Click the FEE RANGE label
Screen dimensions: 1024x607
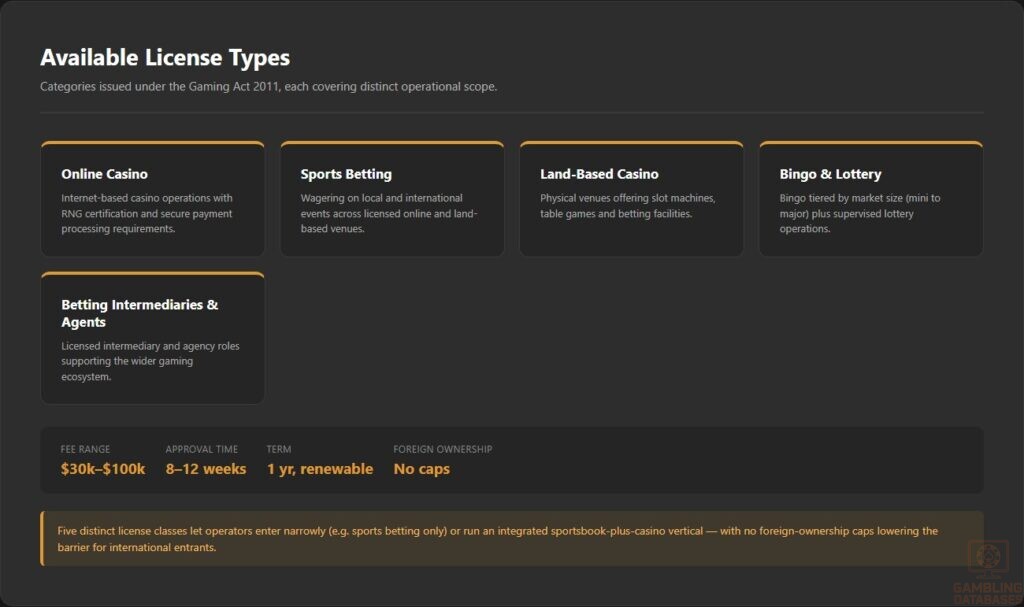86,450
